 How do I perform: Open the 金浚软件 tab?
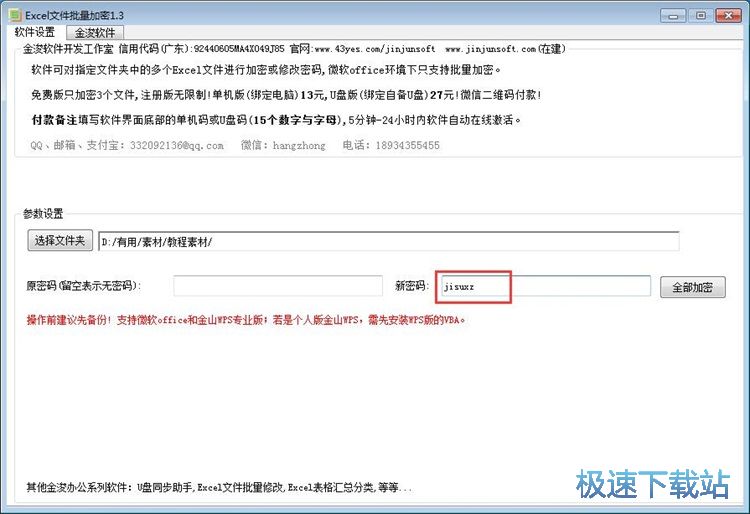click(x=95, y=33)
